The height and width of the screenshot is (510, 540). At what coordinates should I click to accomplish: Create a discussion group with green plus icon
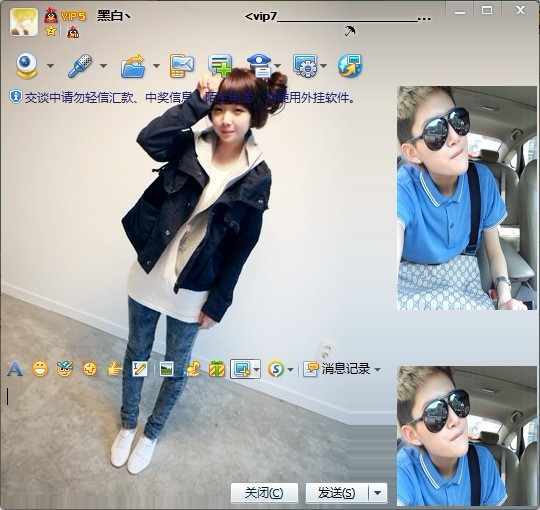point(220,65)
